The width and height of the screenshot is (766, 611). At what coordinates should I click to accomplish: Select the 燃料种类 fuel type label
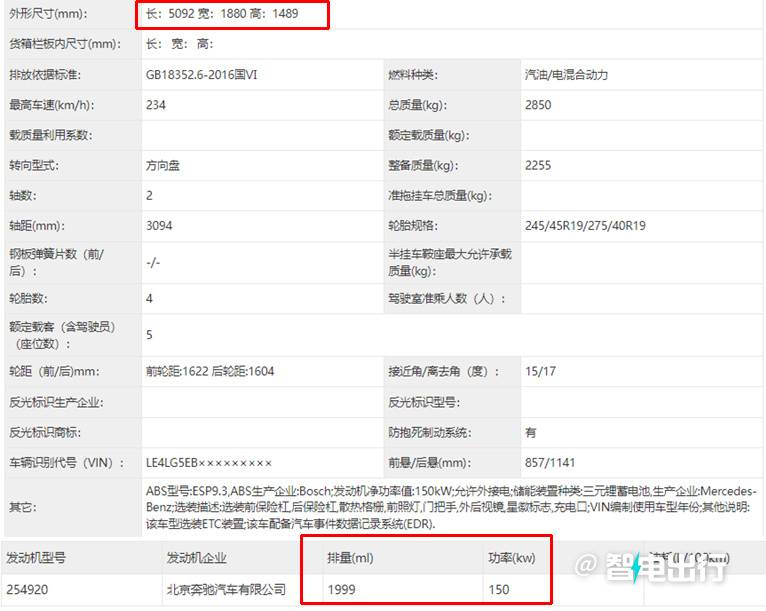coord(413,75)
